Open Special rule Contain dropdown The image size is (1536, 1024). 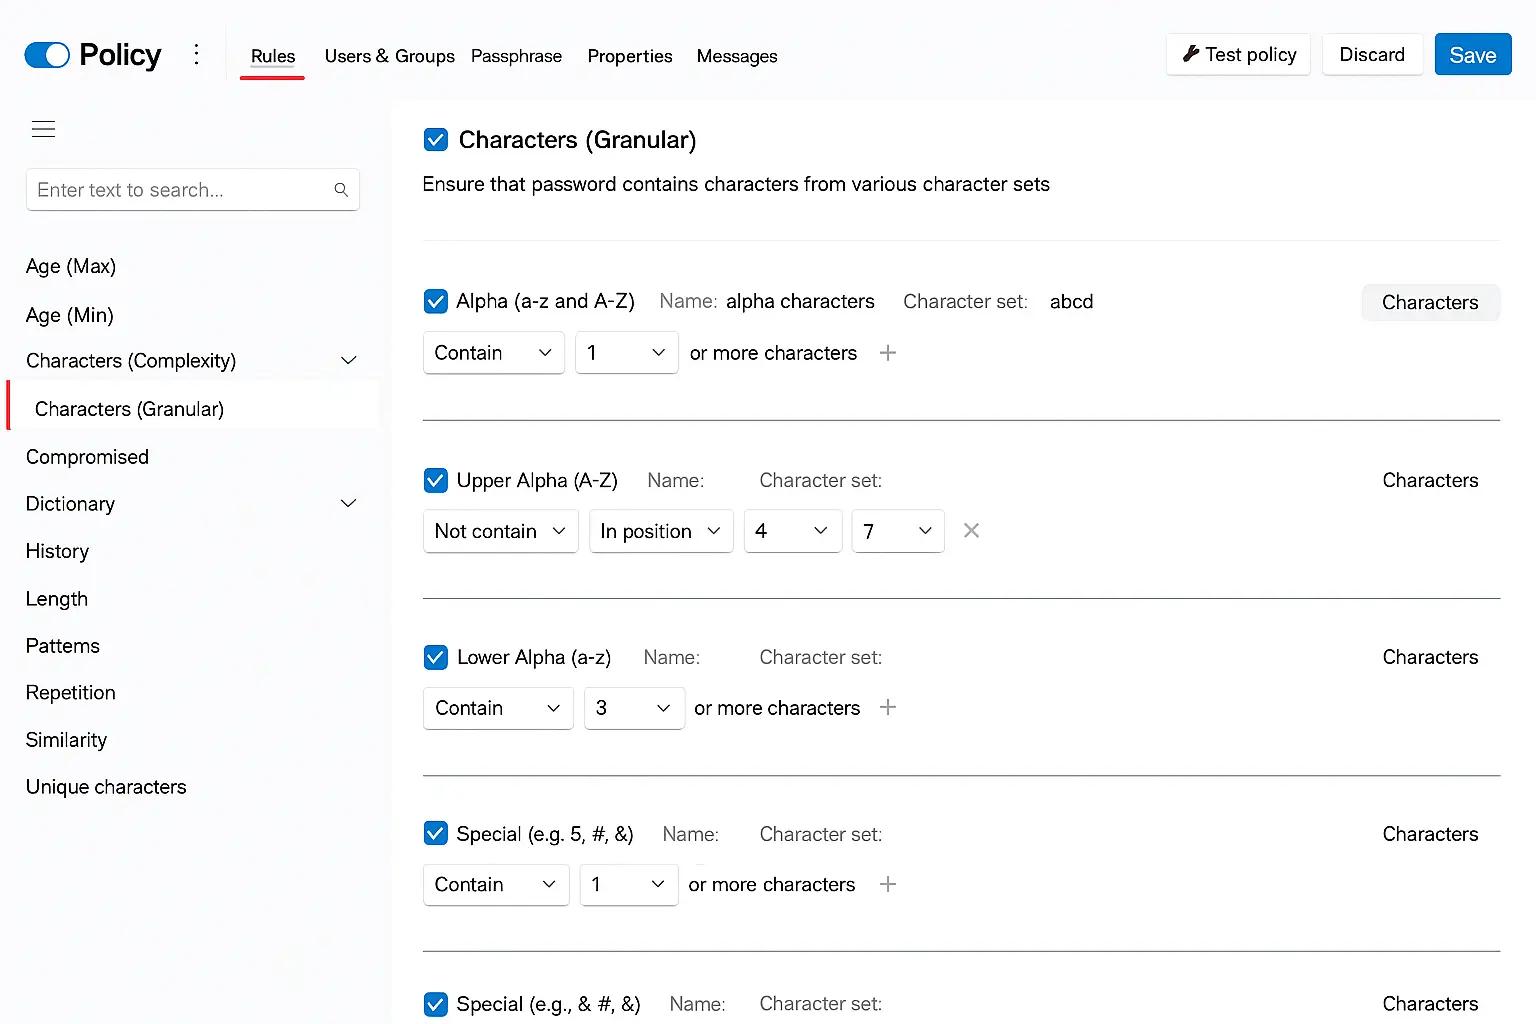click(x=496, y=885)
